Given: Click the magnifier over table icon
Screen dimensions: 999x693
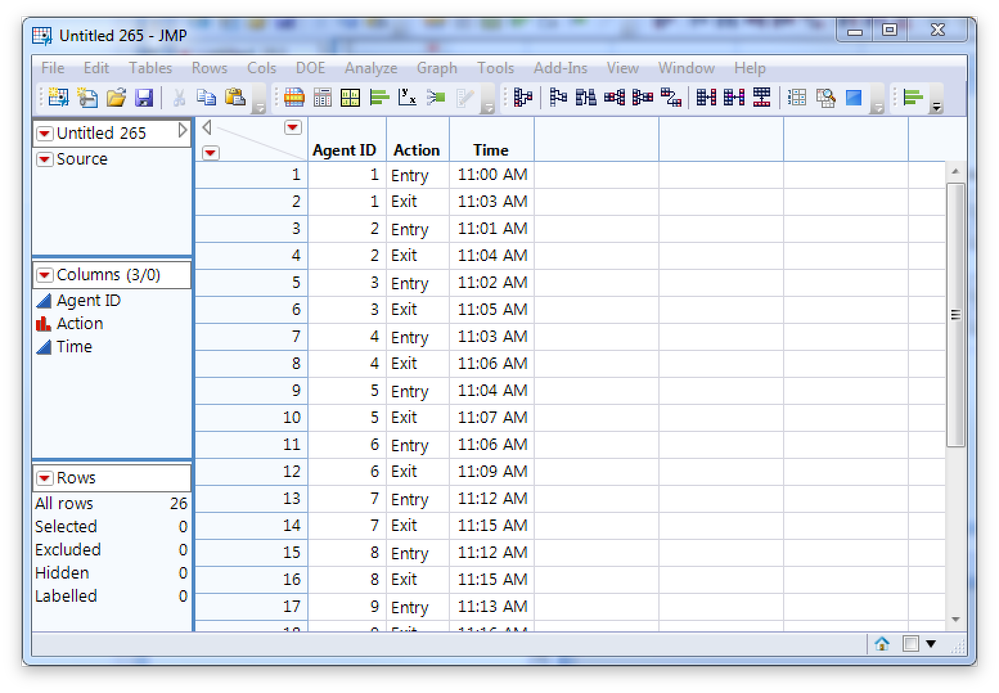Looking at the screenshot, I should coord(826,97).
